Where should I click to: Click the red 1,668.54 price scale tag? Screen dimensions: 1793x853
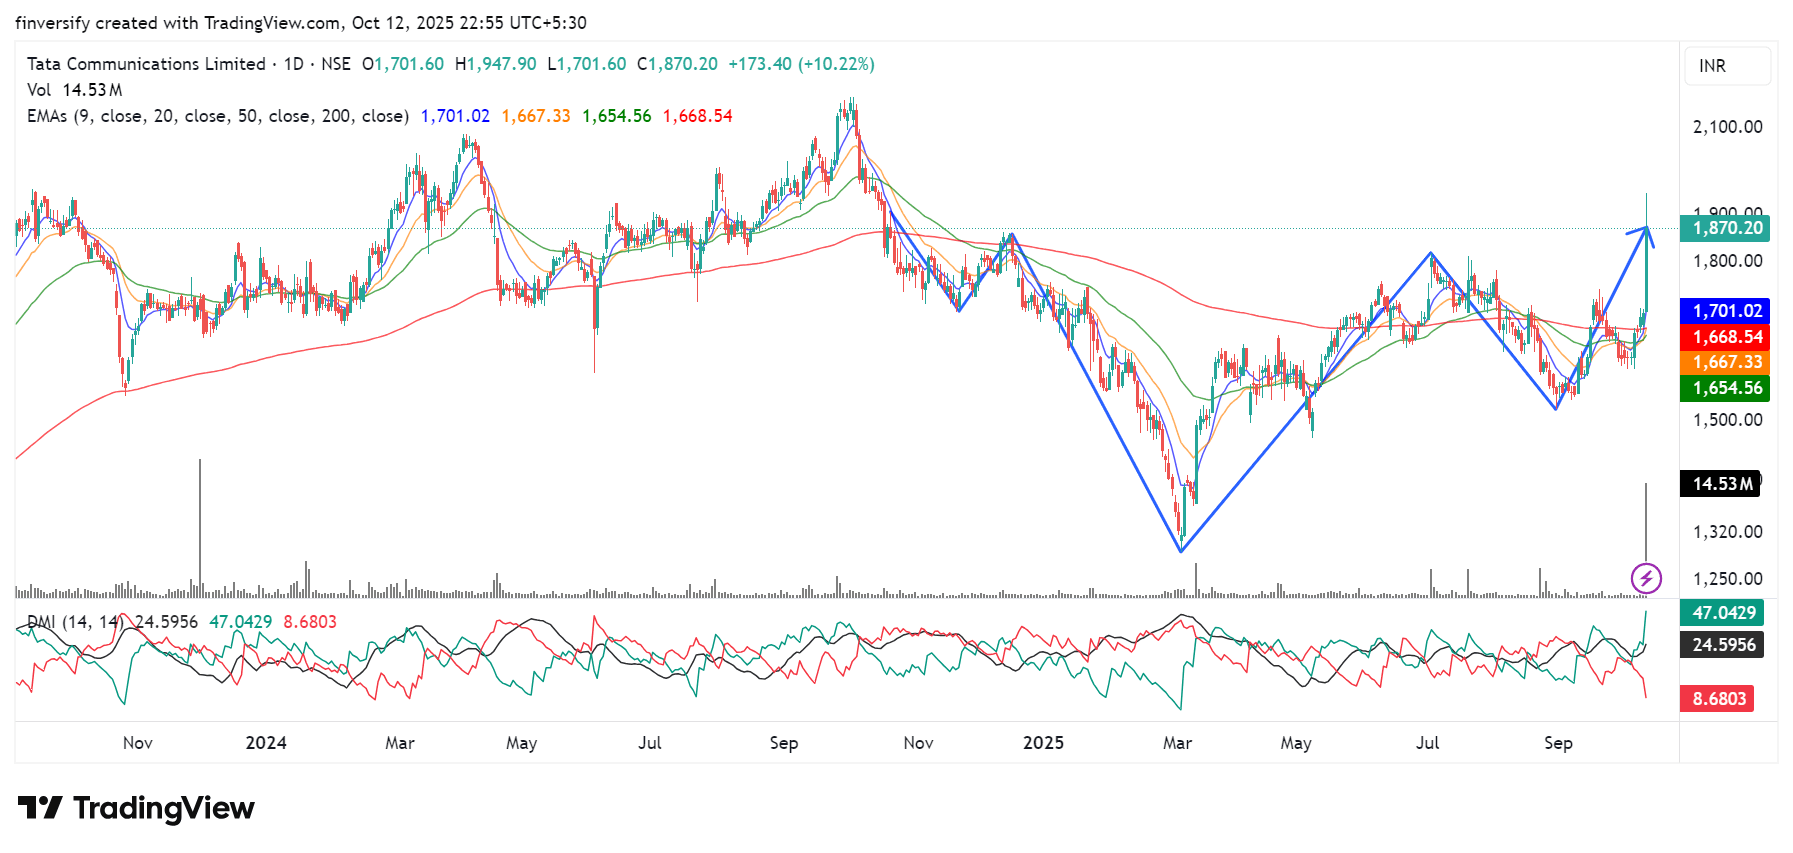click(1725, 337)
